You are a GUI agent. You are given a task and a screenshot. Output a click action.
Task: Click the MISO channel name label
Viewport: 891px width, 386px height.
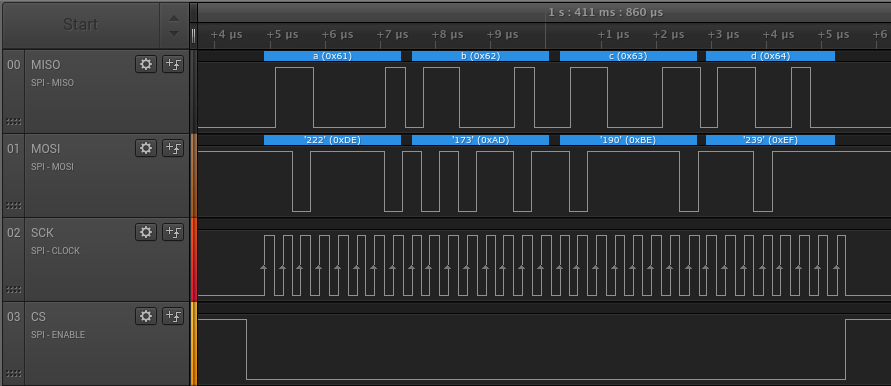pos(45,65)
